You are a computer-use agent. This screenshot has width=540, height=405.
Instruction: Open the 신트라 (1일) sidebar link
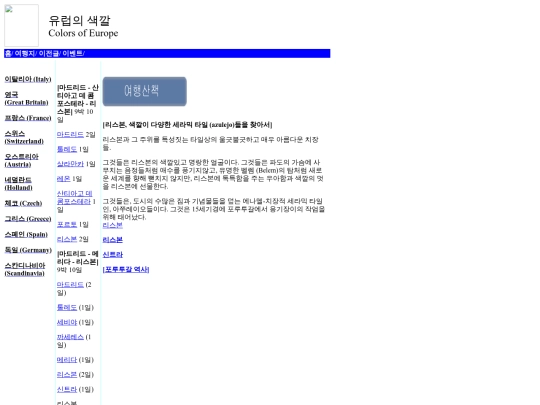coord(67,390)
